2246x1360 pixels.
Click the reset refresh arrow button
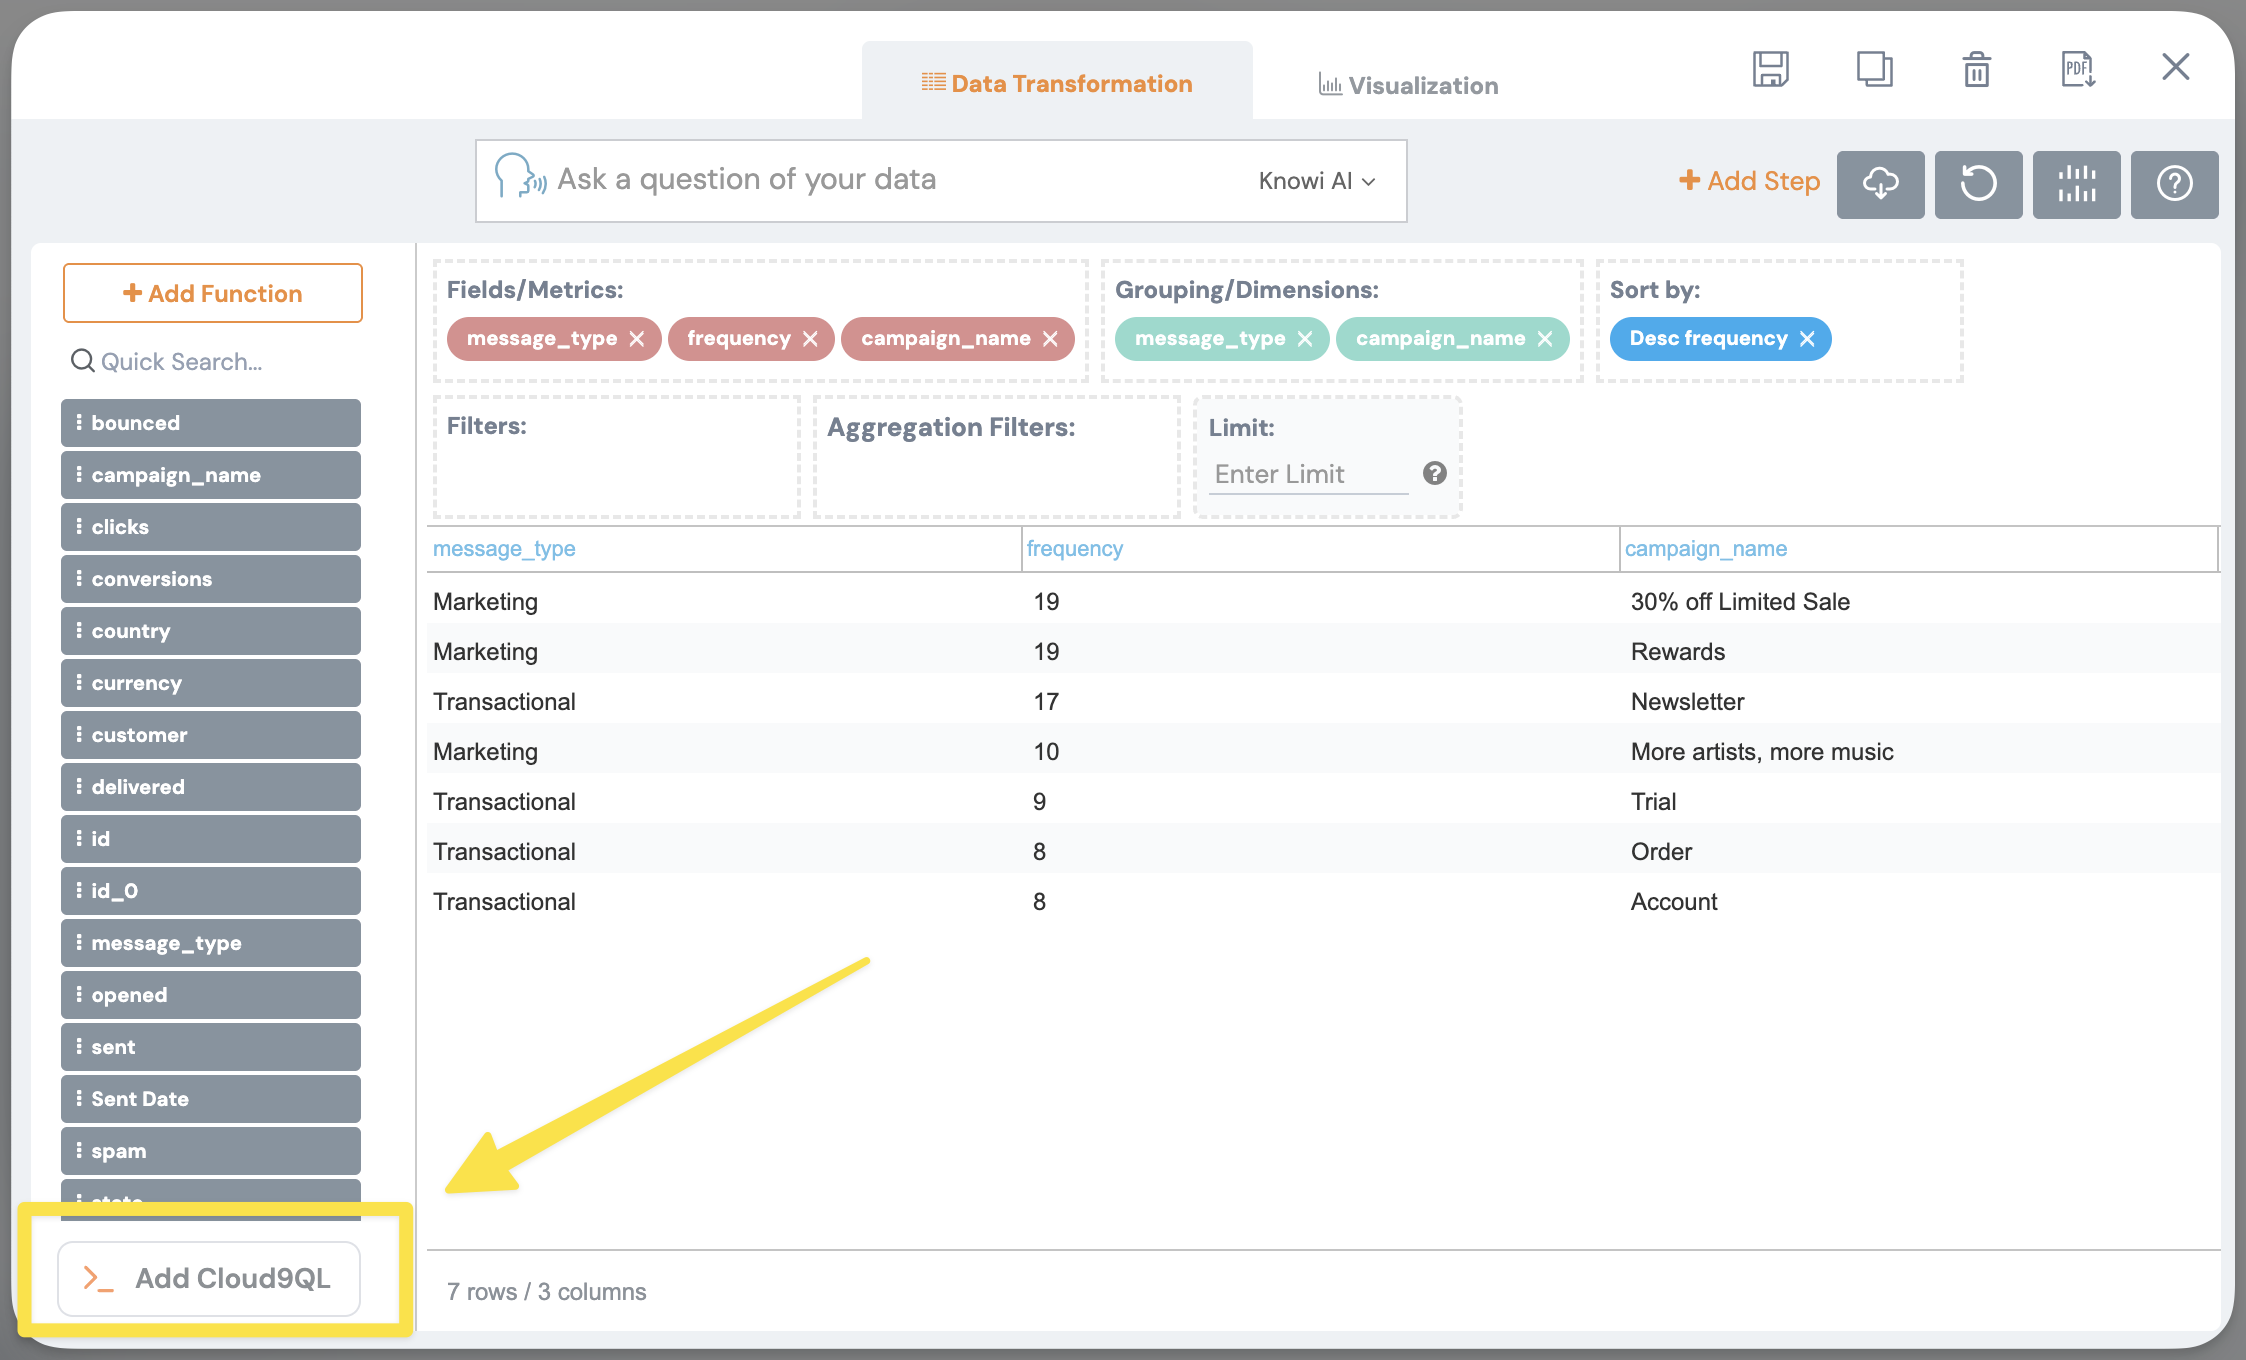click(1978, 184)
